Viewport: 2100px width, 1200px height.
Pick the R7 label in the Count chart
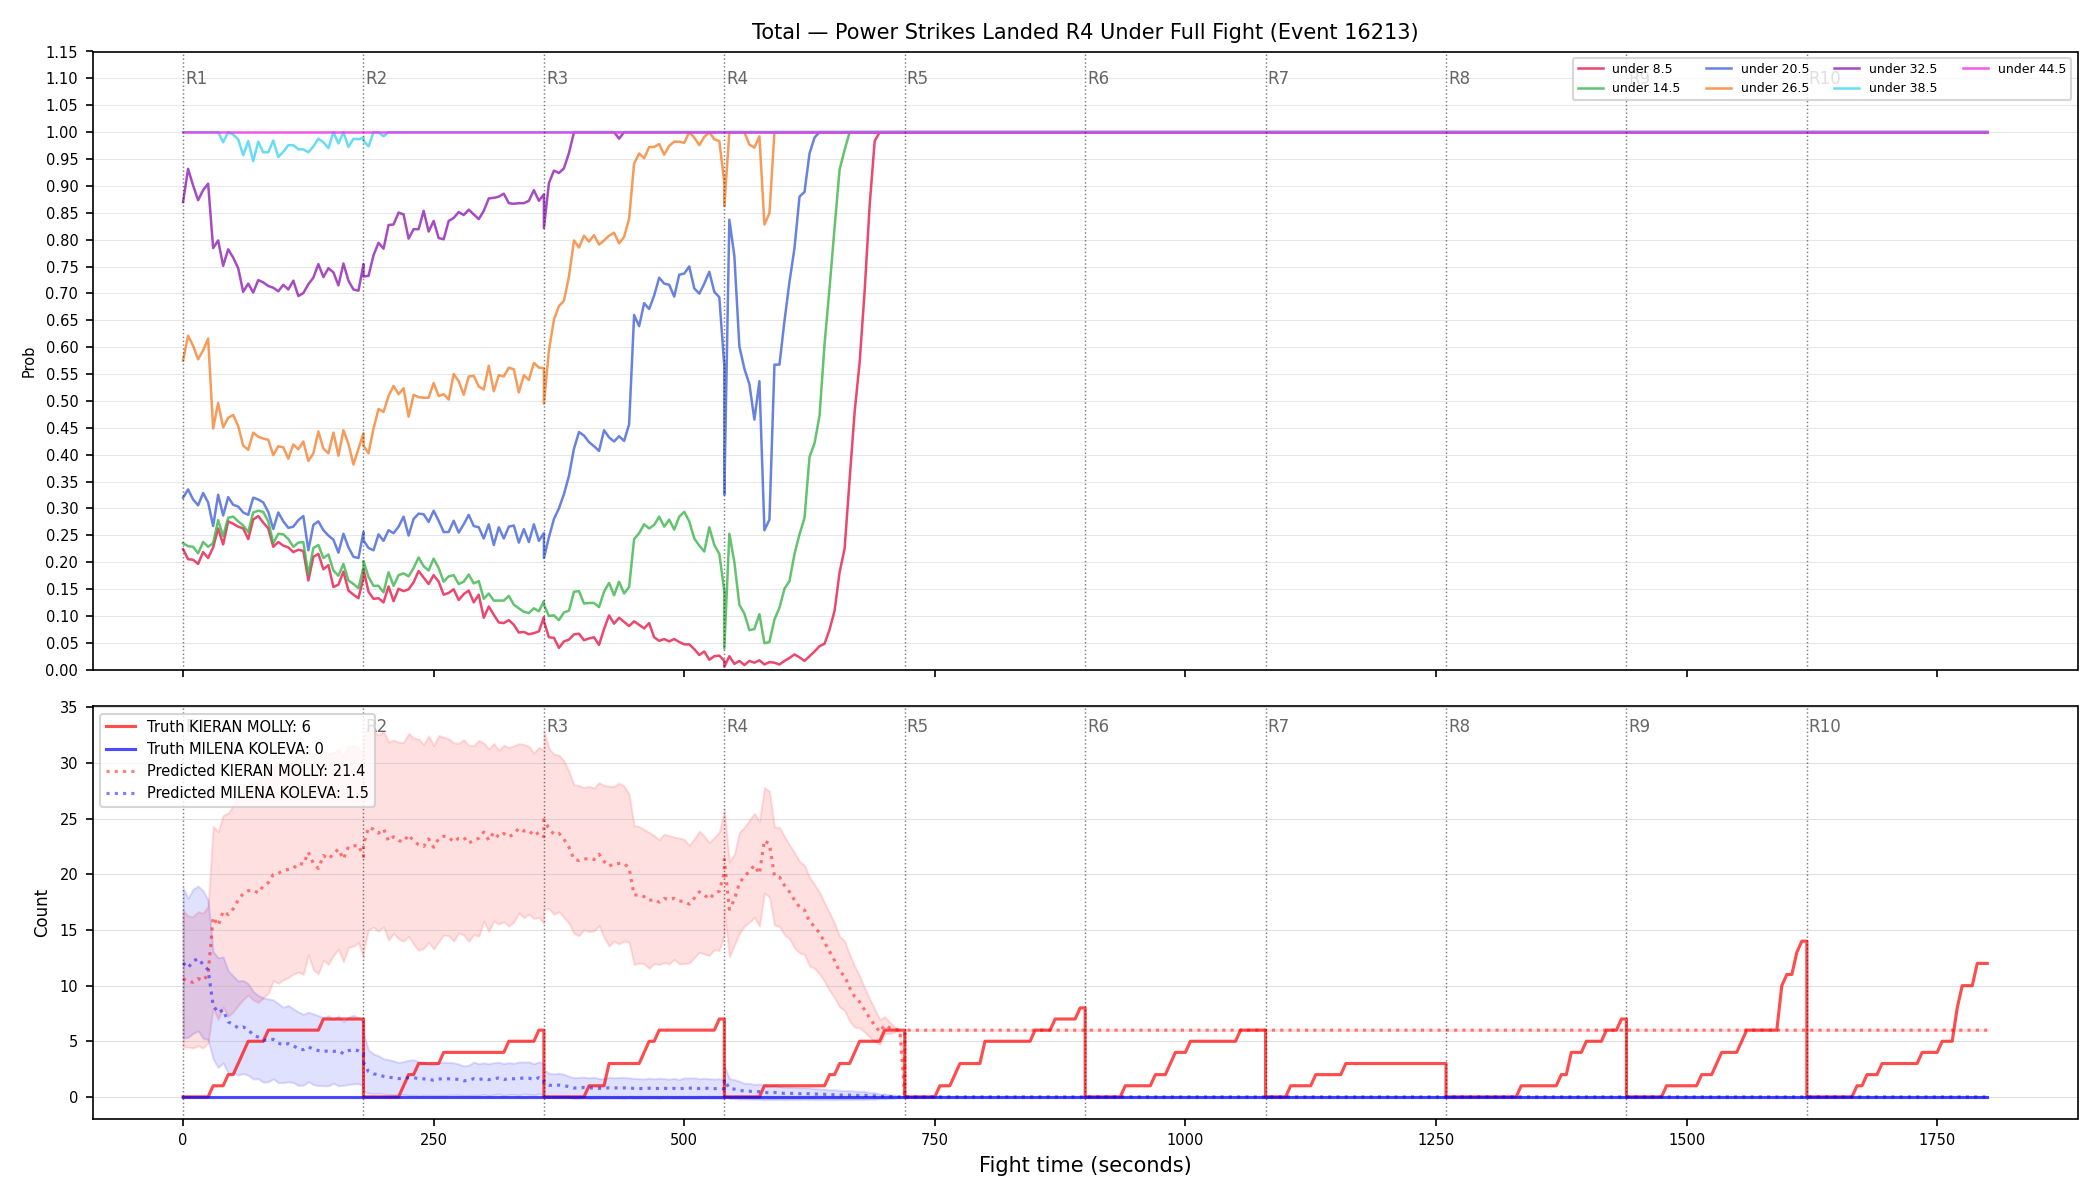coord(1278,726)
